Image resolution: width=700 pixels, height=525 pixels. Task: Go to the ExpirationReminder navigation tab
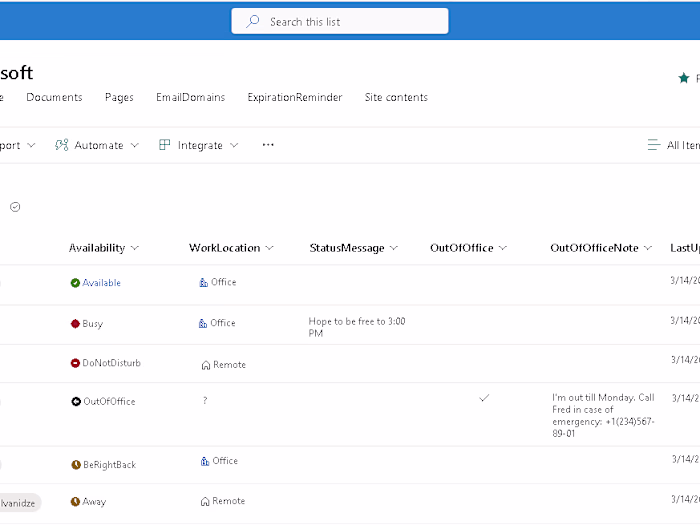(295, 97)
